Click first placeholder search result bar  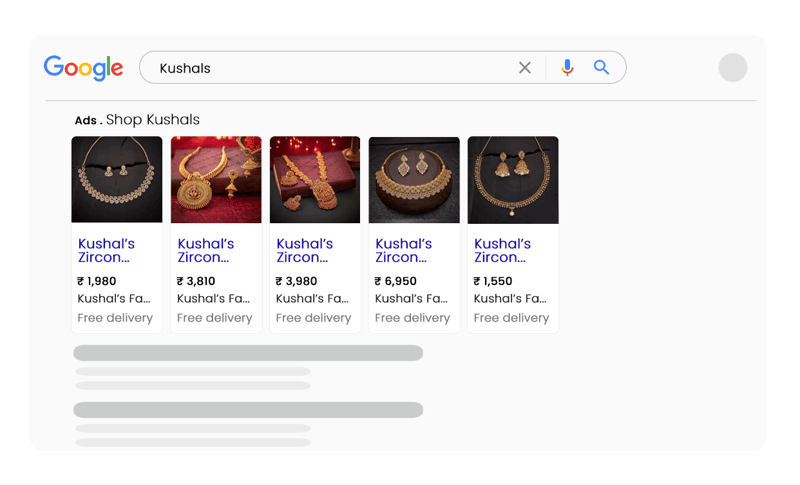point(248,353)
